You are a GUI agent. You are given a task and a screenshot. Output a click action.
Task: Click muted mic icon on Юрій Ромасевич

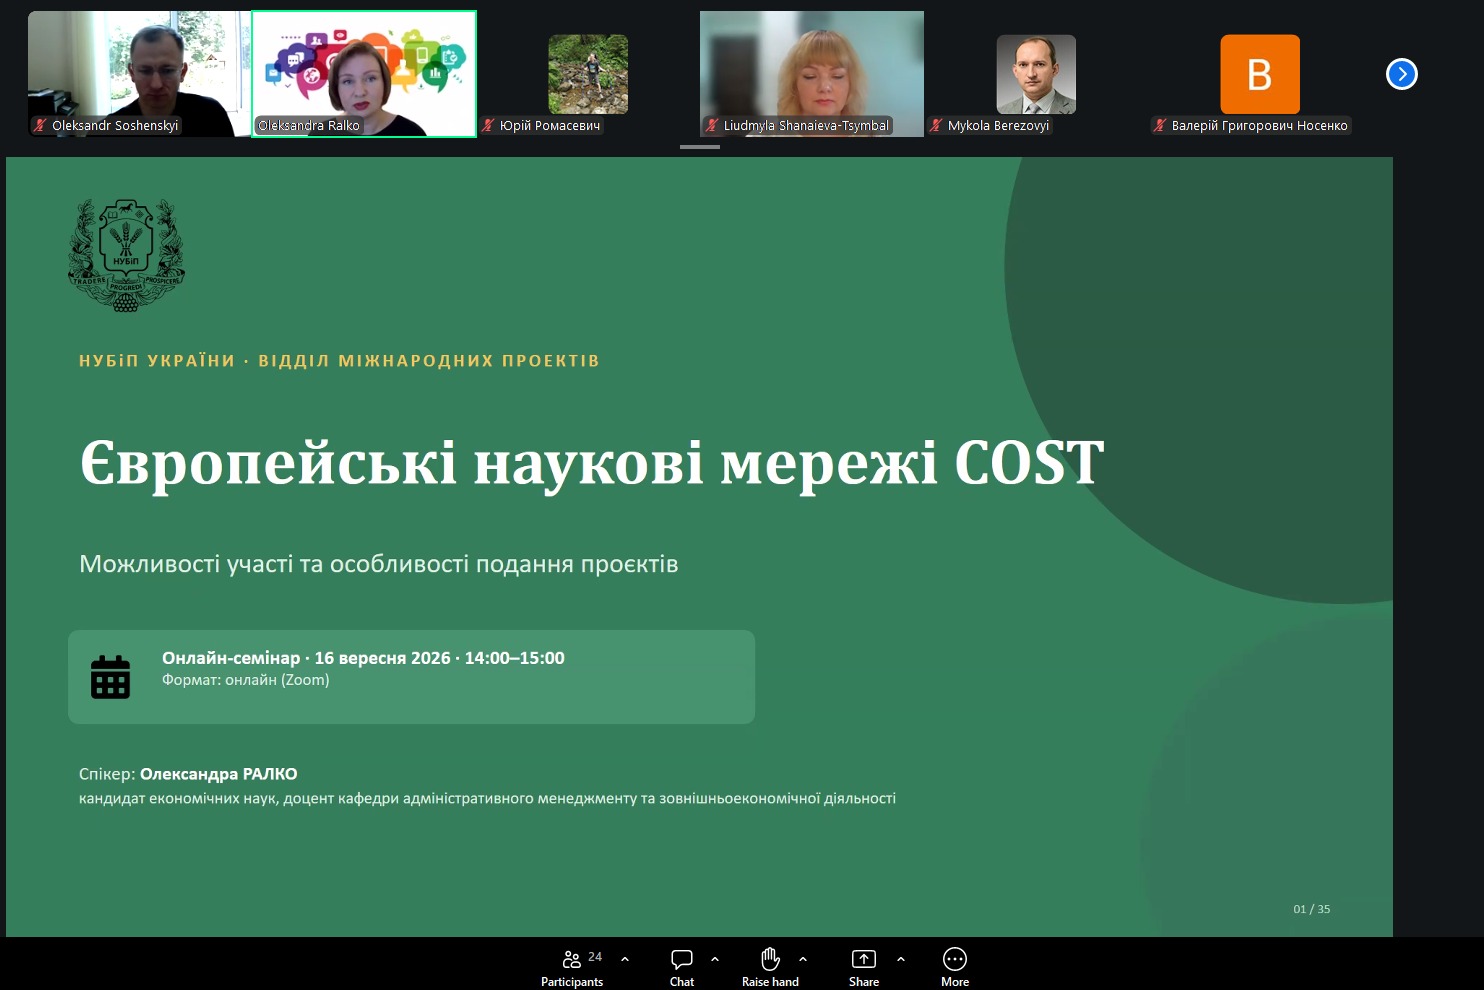pyautogui.click(x=488, y=126)
